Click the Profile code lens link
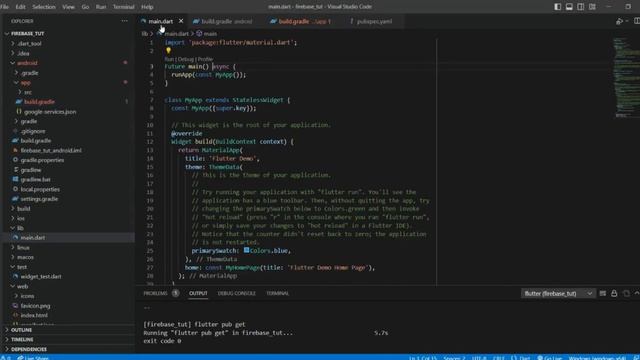The width and height of the screenshot is (640, 360). (205, 59)
